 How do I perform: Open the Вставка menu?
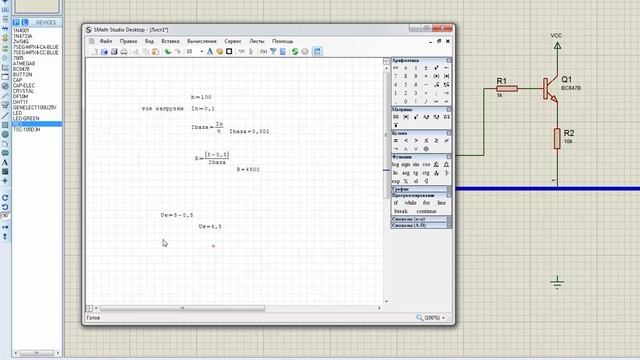click(170, 41)
